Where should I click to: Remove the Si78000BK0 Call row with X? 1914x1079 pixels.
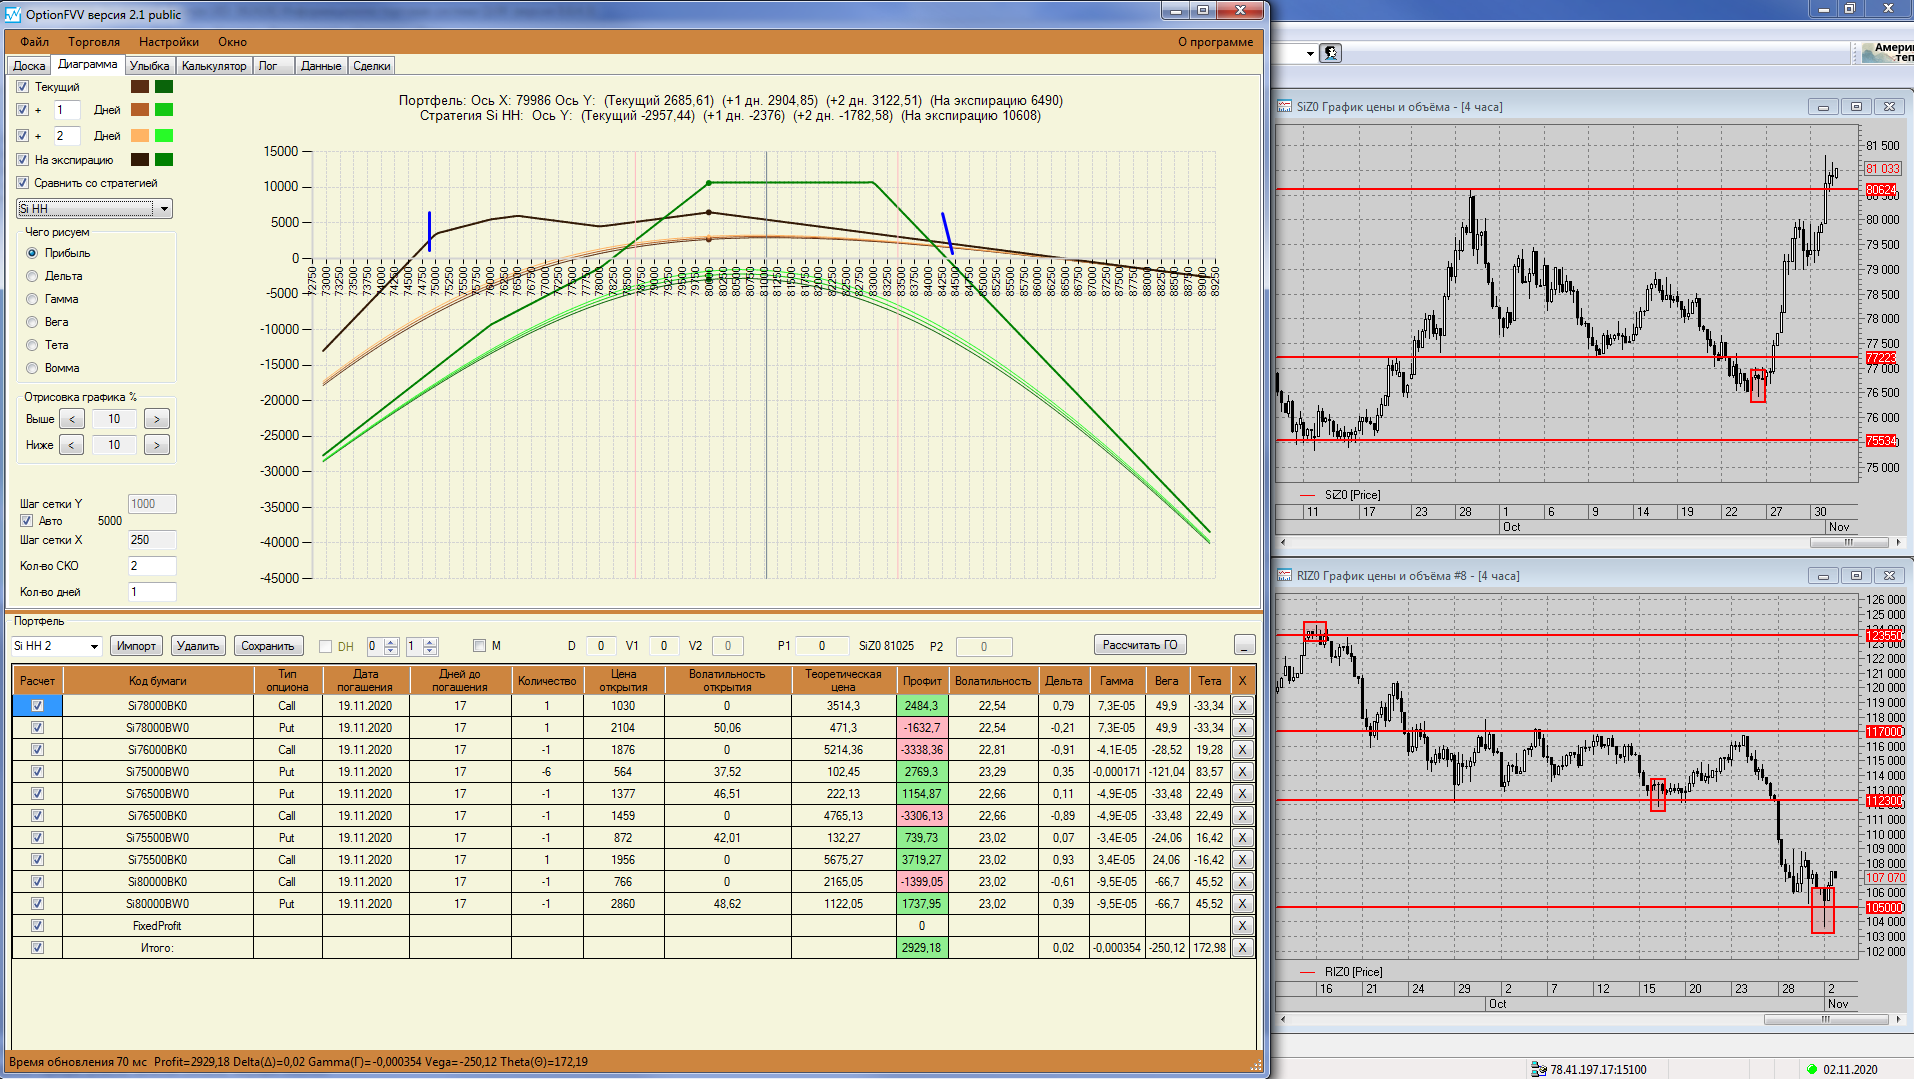point(1242,706)
